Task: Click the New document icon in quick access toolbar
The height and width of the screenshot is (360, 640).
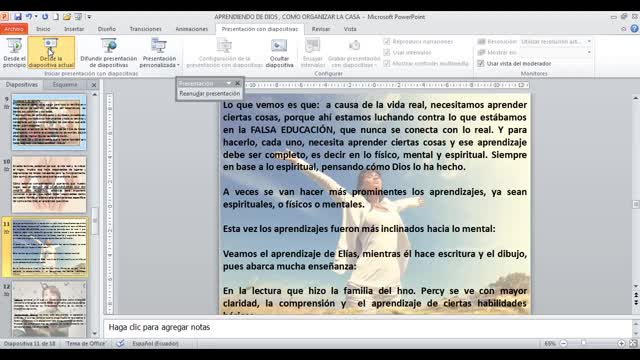Action: [x=56, y=17]
